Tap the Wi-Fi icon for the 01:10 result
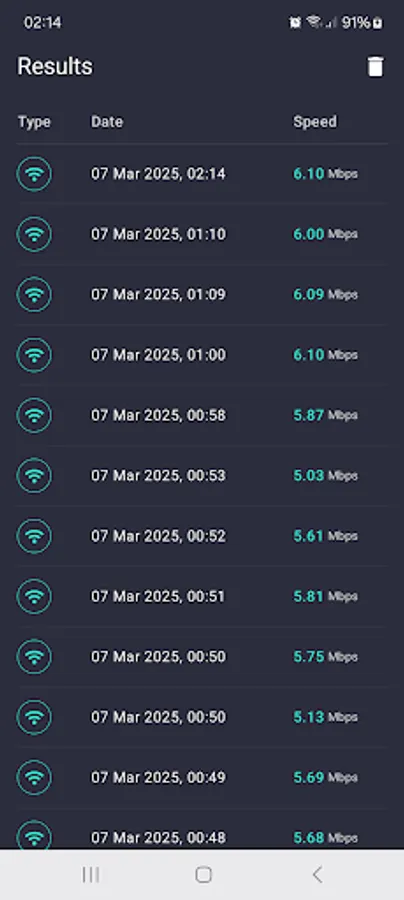 coord(34,234)
